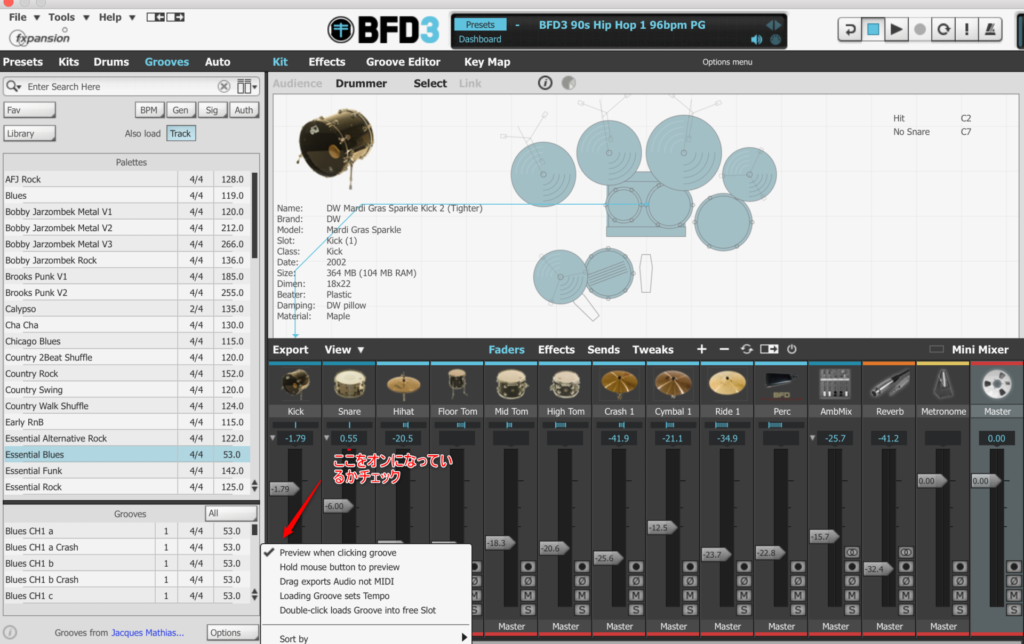Image resolution: width=1024 pixels, height=644 pixels.
Task: Click the Snare channel fader handle
Action: click(339, 506)
